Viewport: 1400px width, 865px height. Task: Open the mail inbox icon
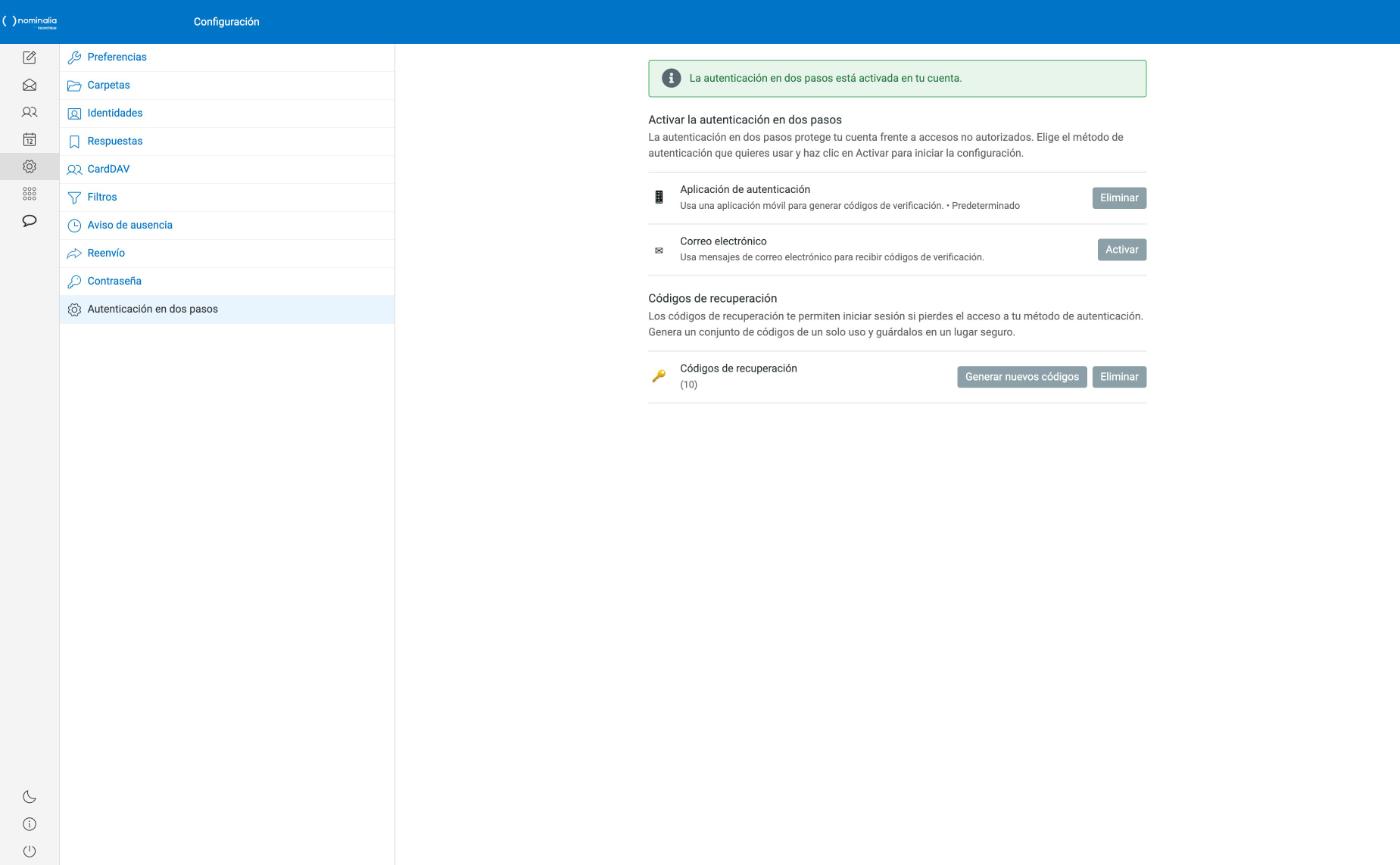(x=29, y=85)
